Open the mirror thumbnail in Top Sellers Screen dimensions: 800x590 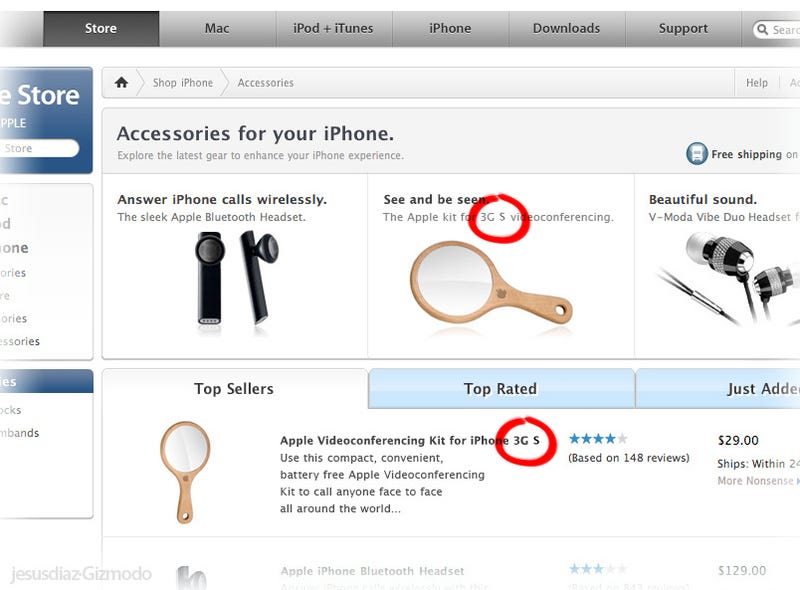point(185,472)
